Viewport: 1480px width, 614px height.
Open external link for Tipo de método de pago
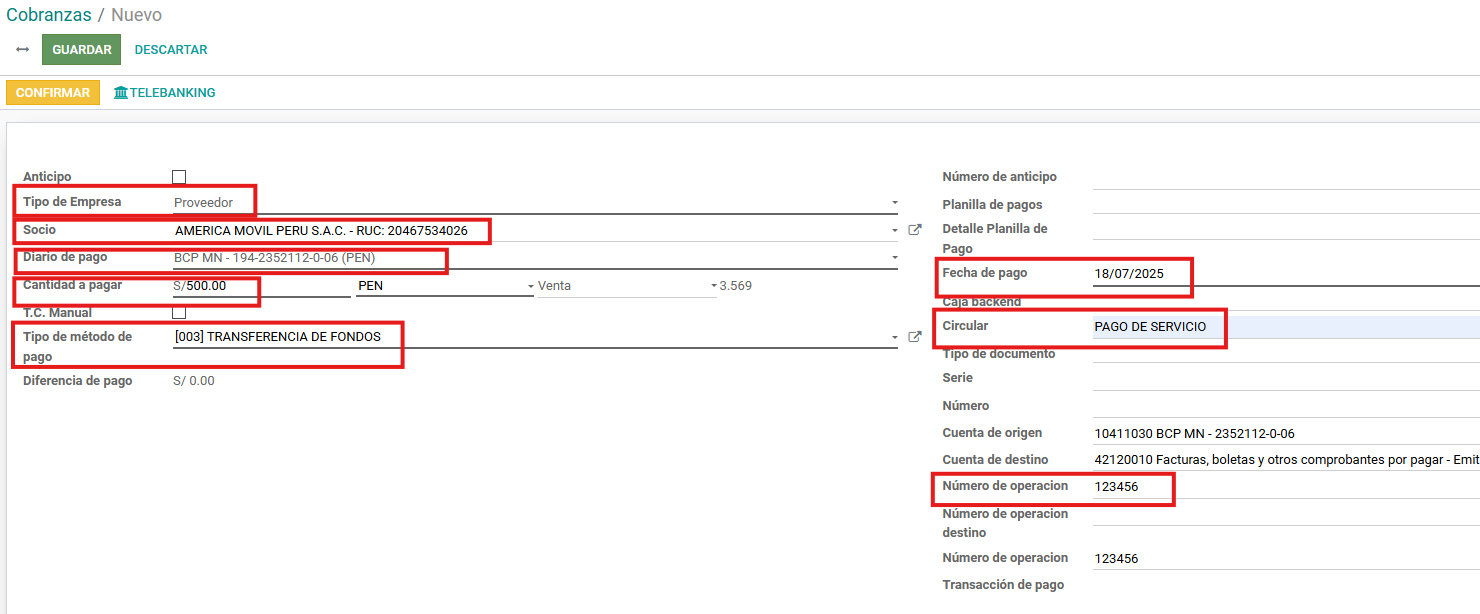pyautogui.click(x=914, y=337)
